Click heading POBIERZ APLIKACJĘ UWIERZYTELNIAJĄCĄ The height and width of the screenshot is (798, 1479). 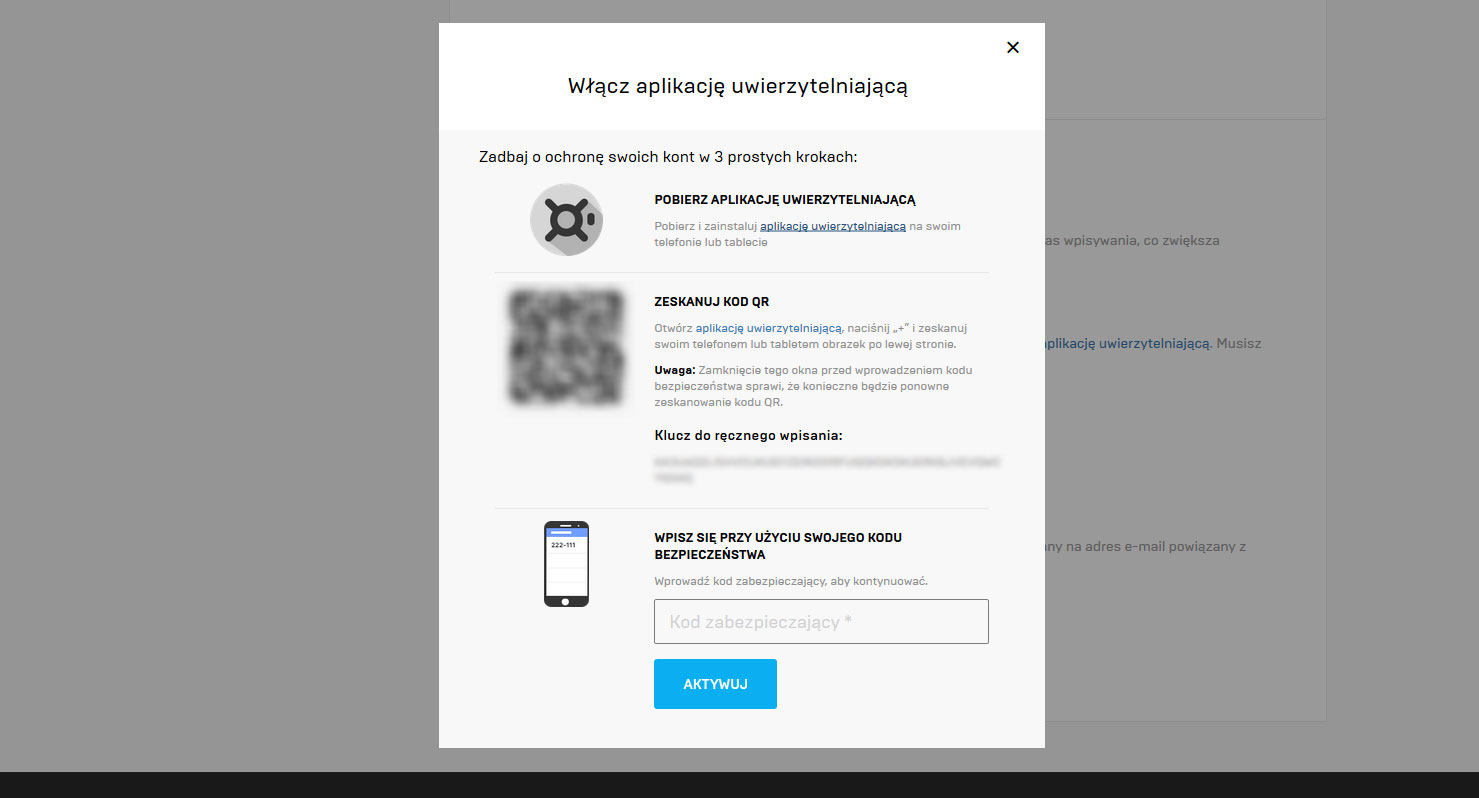click(785, 200)
